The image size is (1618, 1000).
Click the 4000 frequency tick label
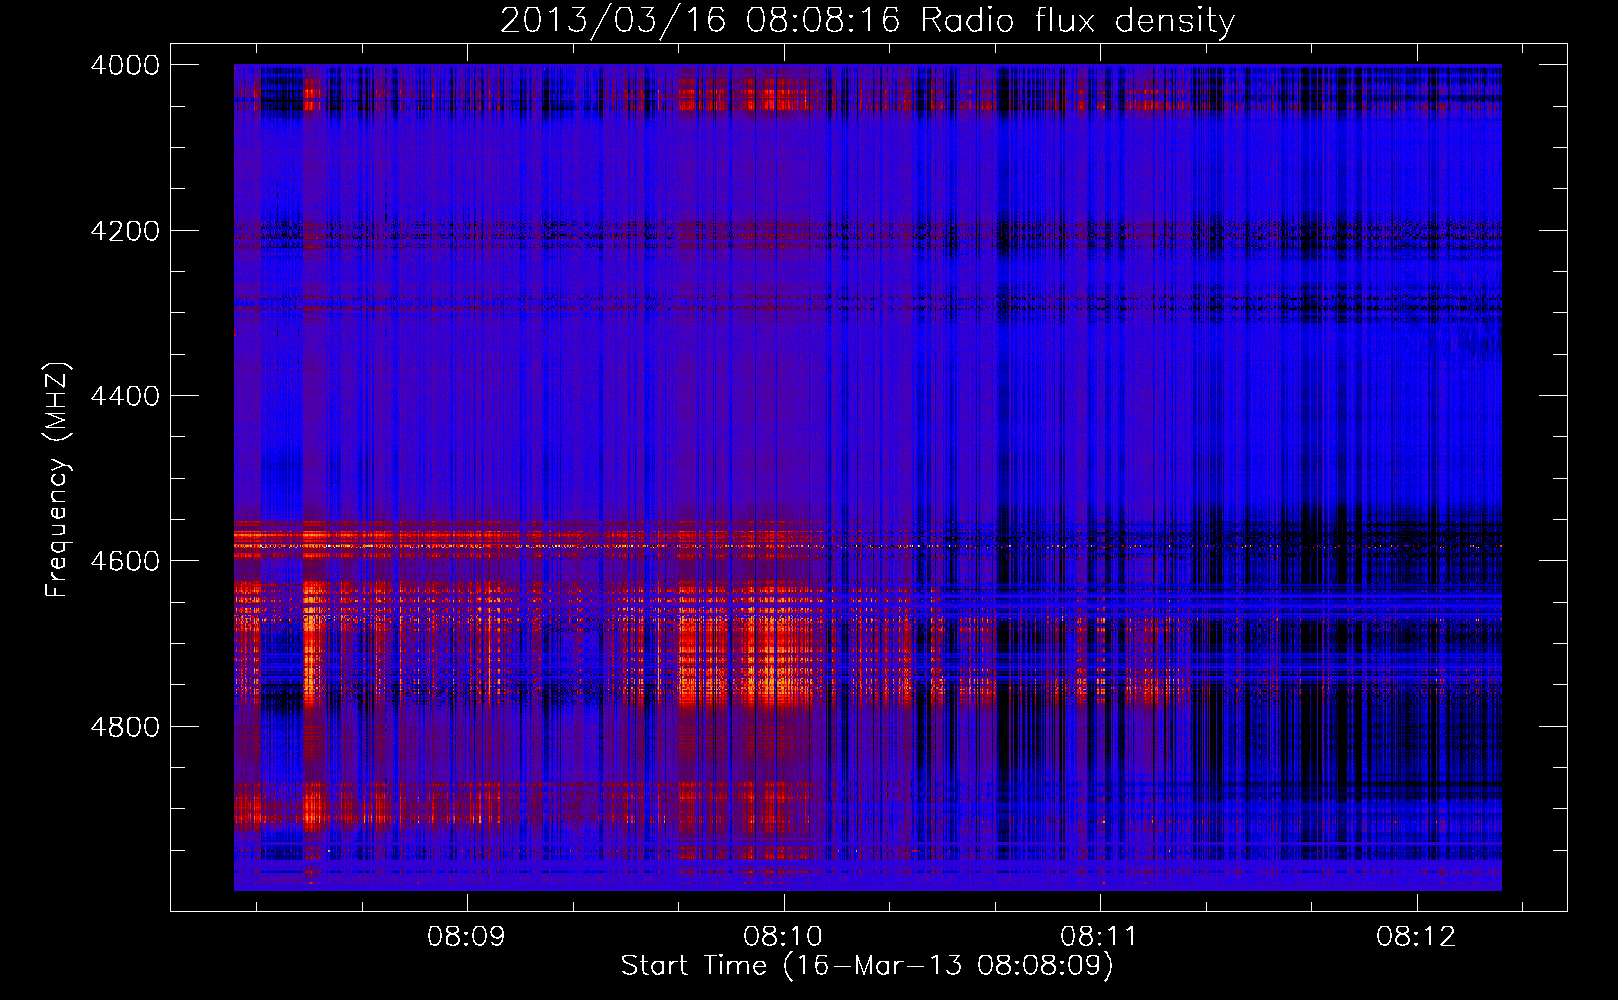[125, 65]
